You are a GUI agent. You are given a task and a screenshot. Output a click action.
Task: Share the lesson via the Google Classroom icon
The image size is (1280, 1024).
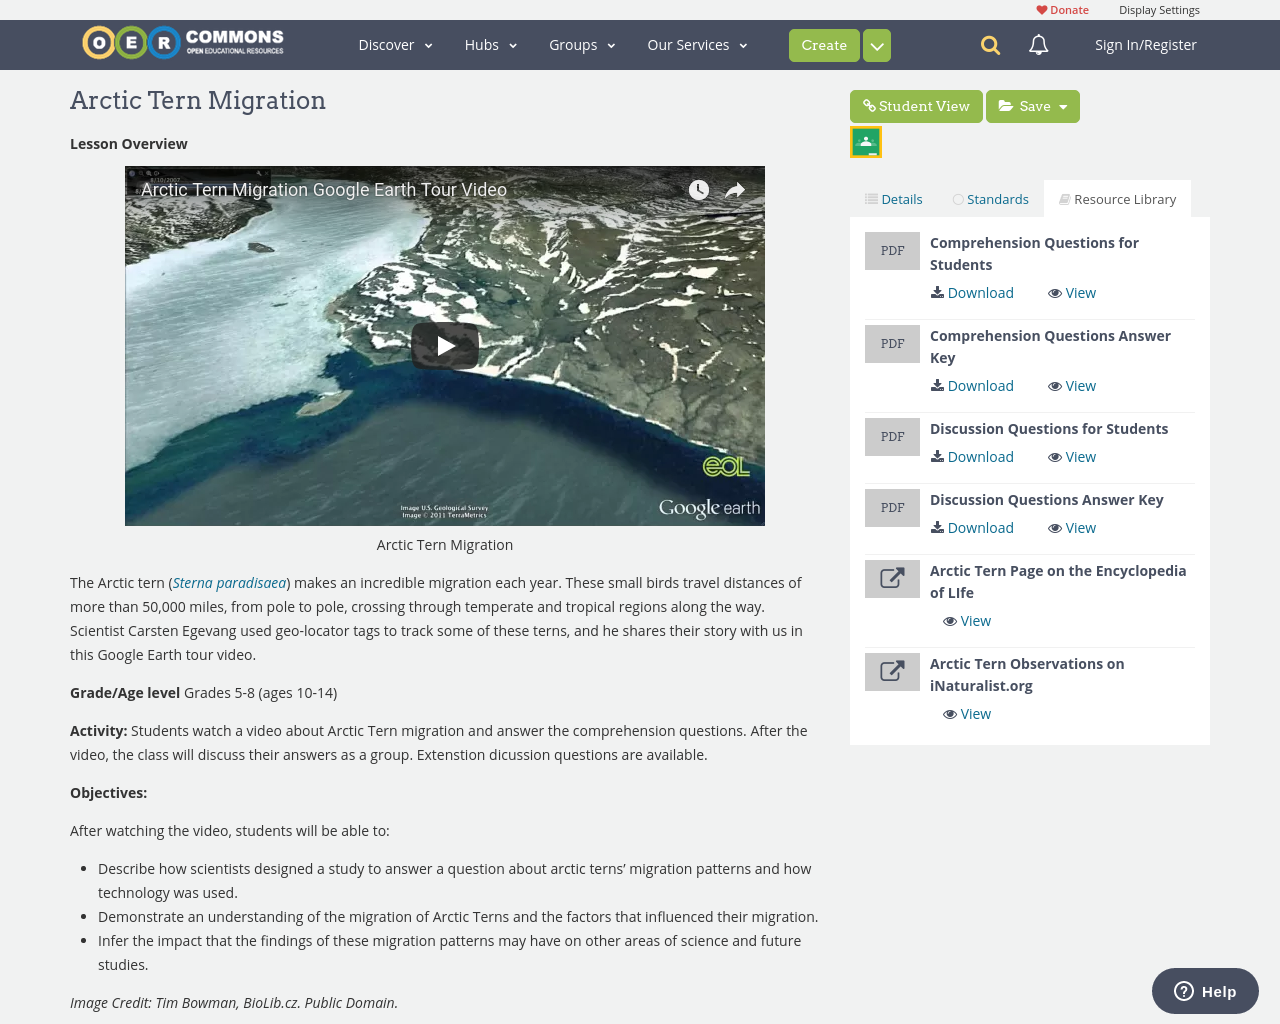coord(865,141)
